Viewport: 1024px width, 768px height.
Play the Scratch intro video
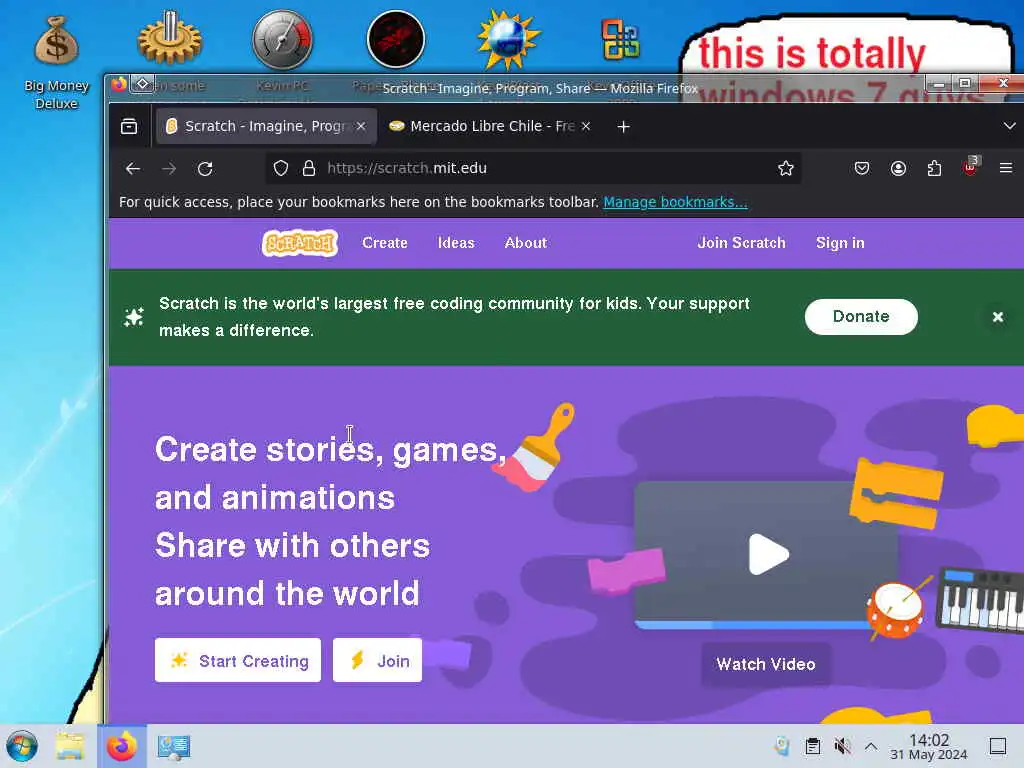(x=768, y=554)
